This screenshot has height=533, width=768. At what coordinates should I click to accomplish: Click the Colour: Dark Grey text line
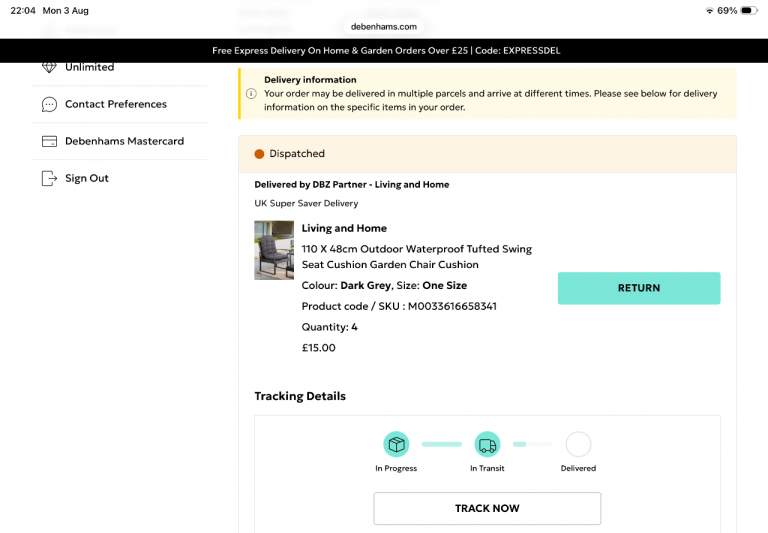click(x=384, y=286)
